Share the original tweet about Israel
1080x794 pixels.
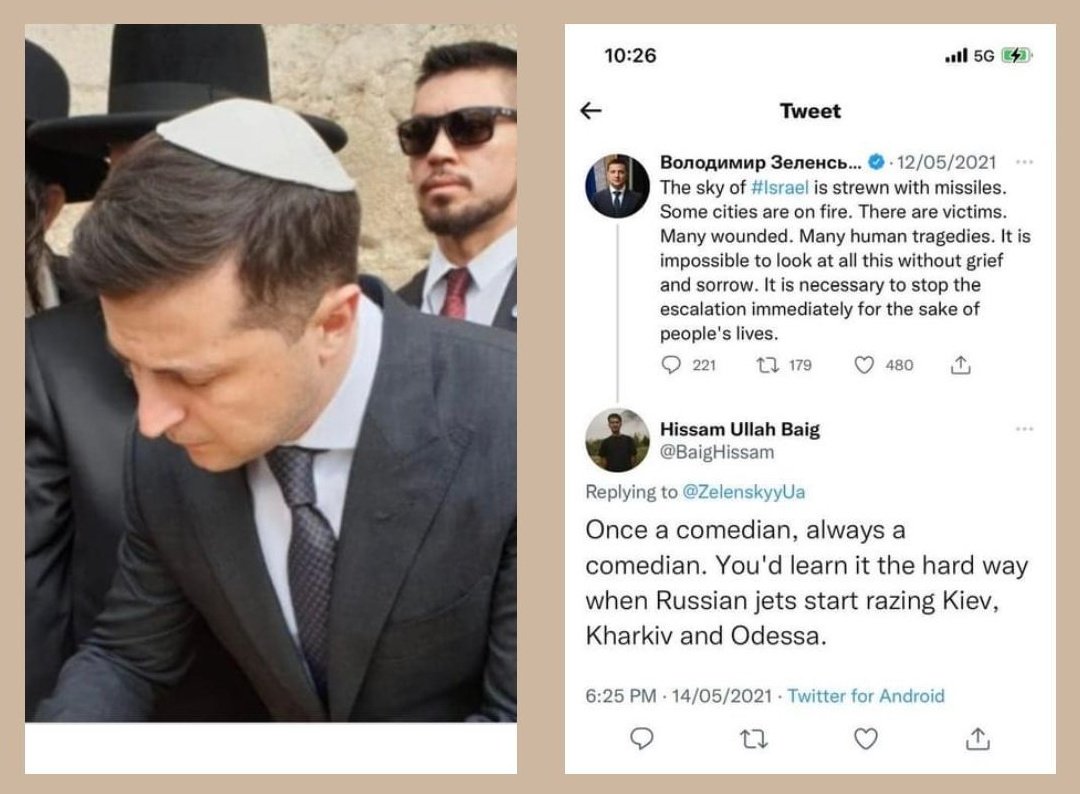pyautogui.click(x=960, y=365)
